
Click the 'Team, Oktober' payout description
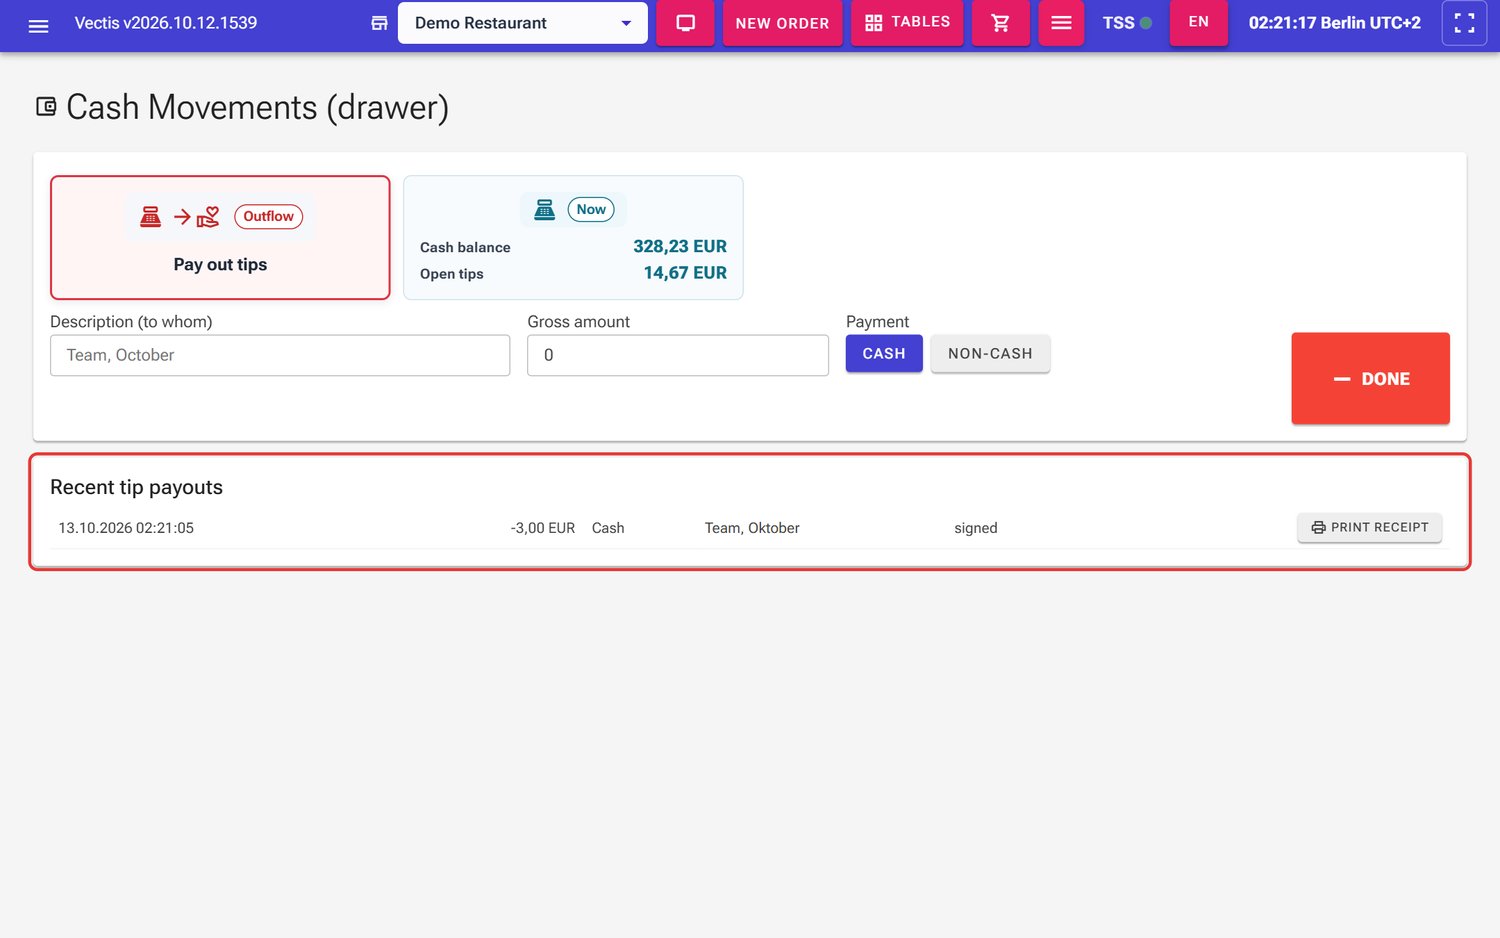752,528
